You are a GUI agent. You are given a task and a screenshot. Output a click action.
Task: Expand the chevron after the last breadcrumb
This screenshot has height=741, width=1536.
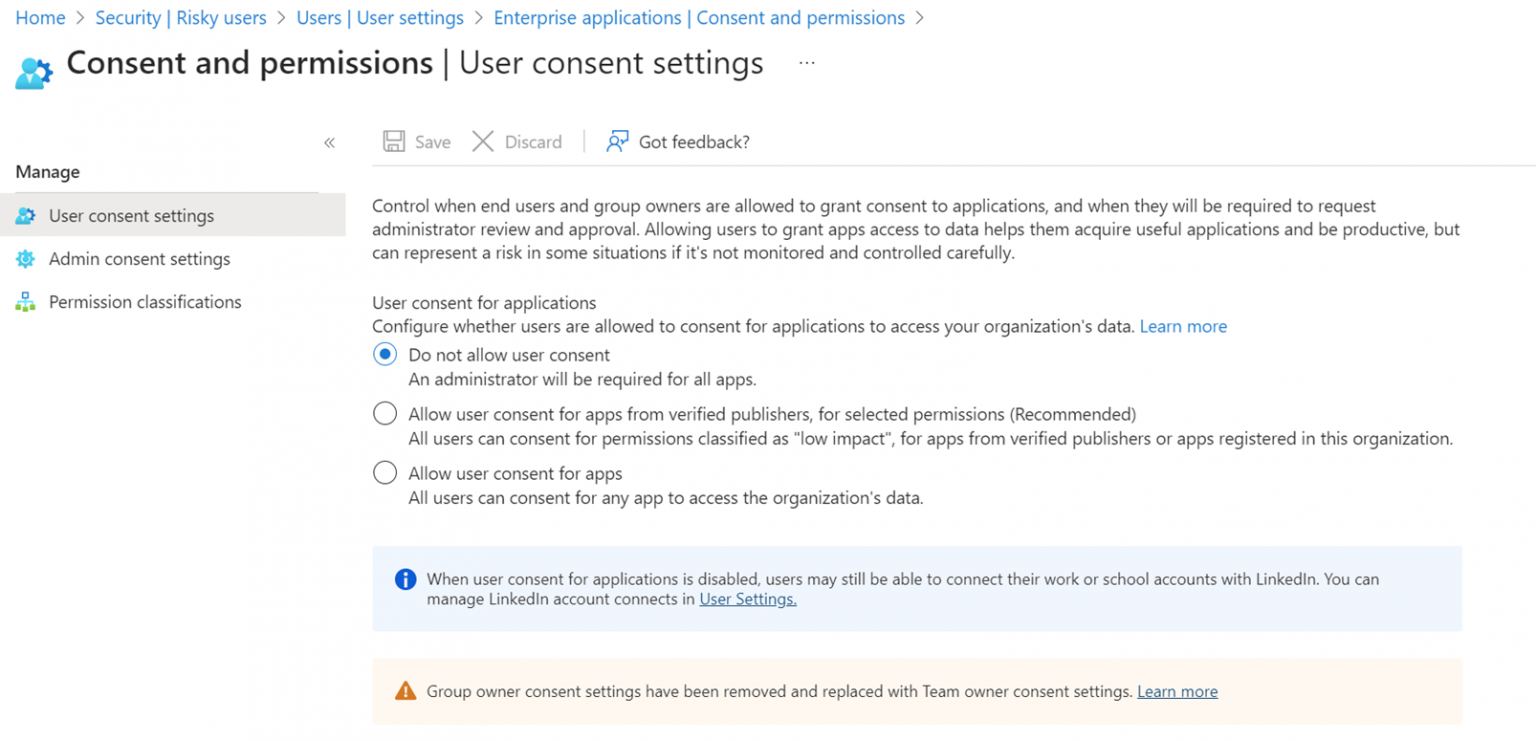(x=919, y=17)
